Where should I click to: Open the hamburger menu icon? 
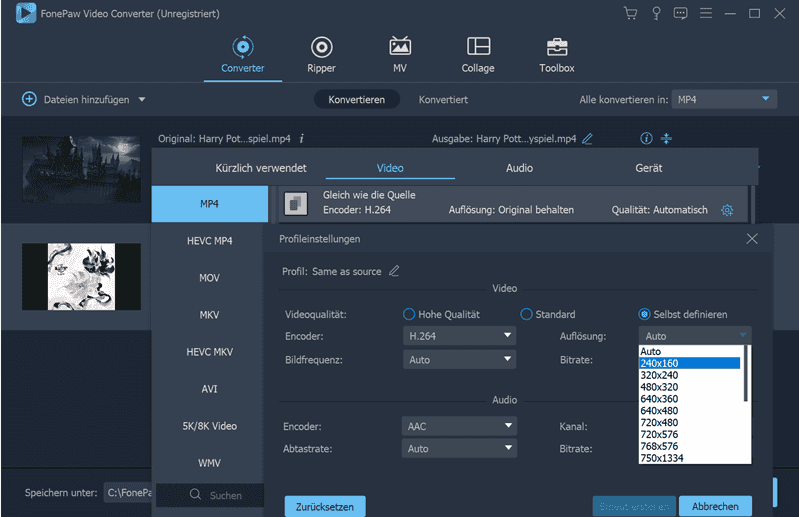pyautogui.click(x=706, y=13)
